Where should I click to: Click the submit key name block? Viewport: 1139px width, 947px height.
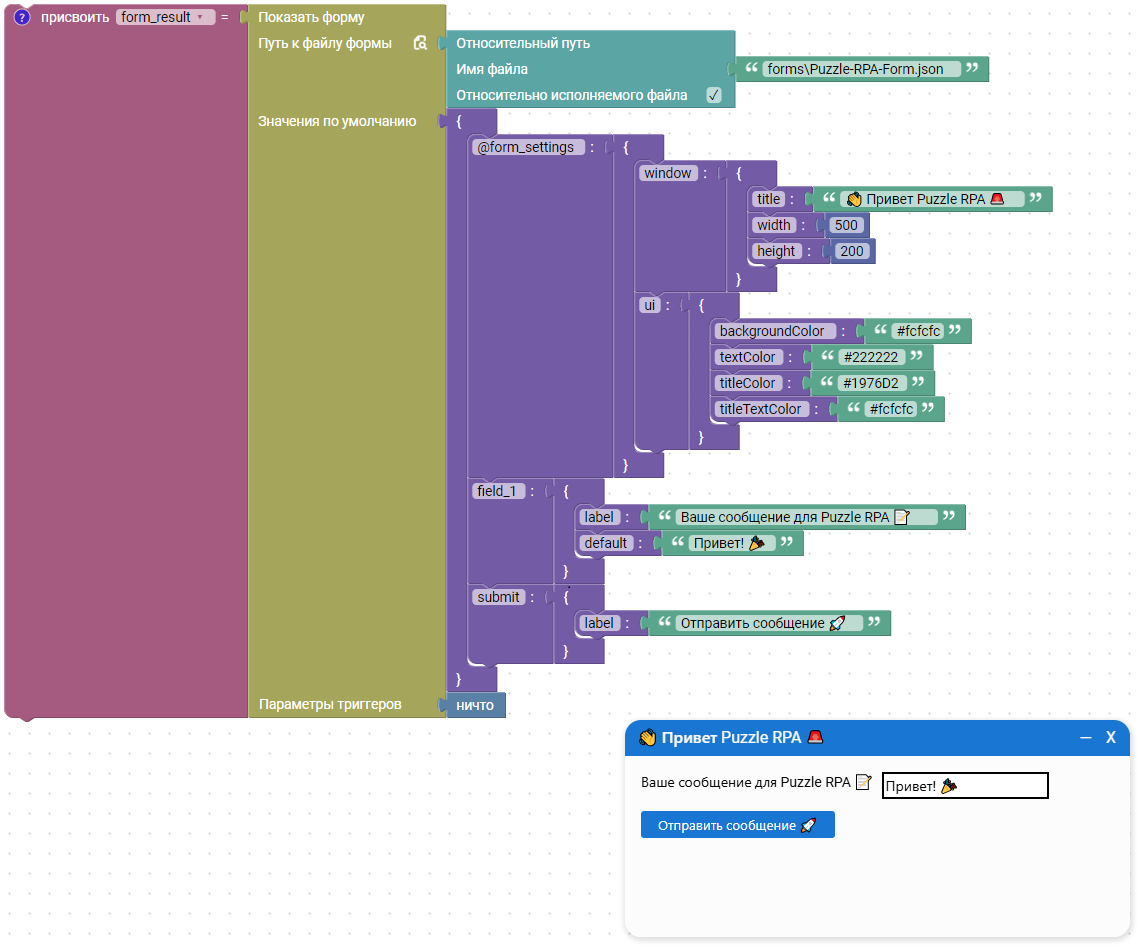[x=498, y=597]
